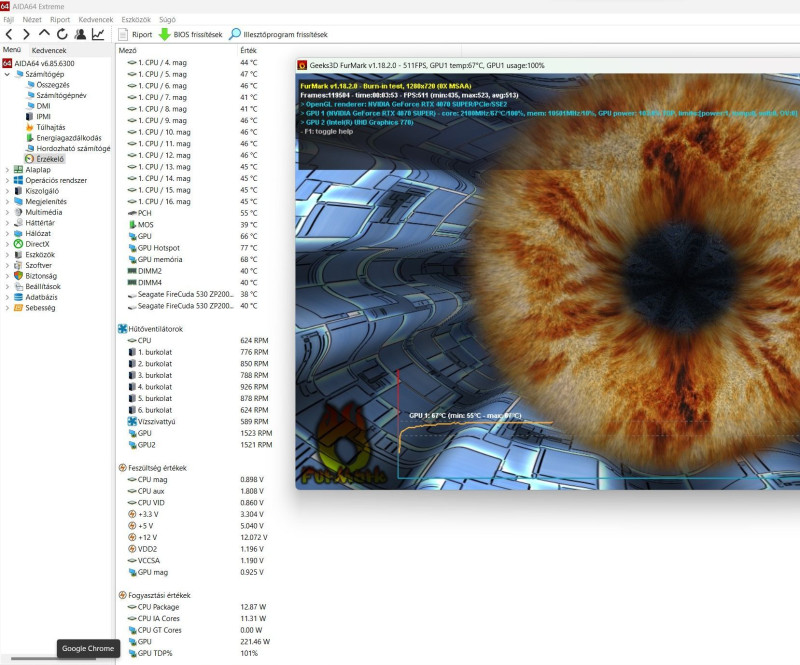800x665 pixels.
Task: Click the Sebesség benchmark icon
Action: (x=18, y=308)
